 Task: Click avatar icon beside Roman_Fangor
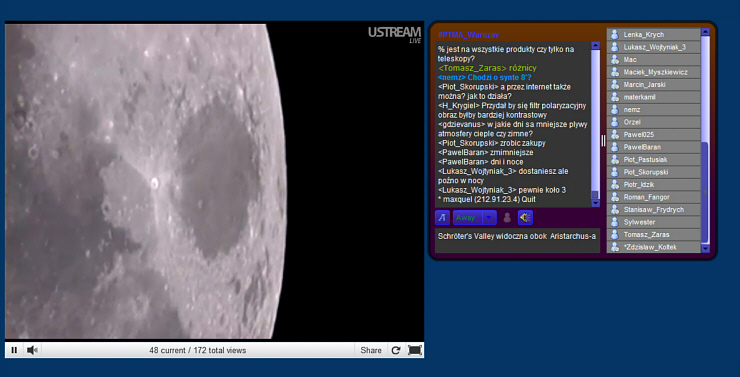point(614,197)
